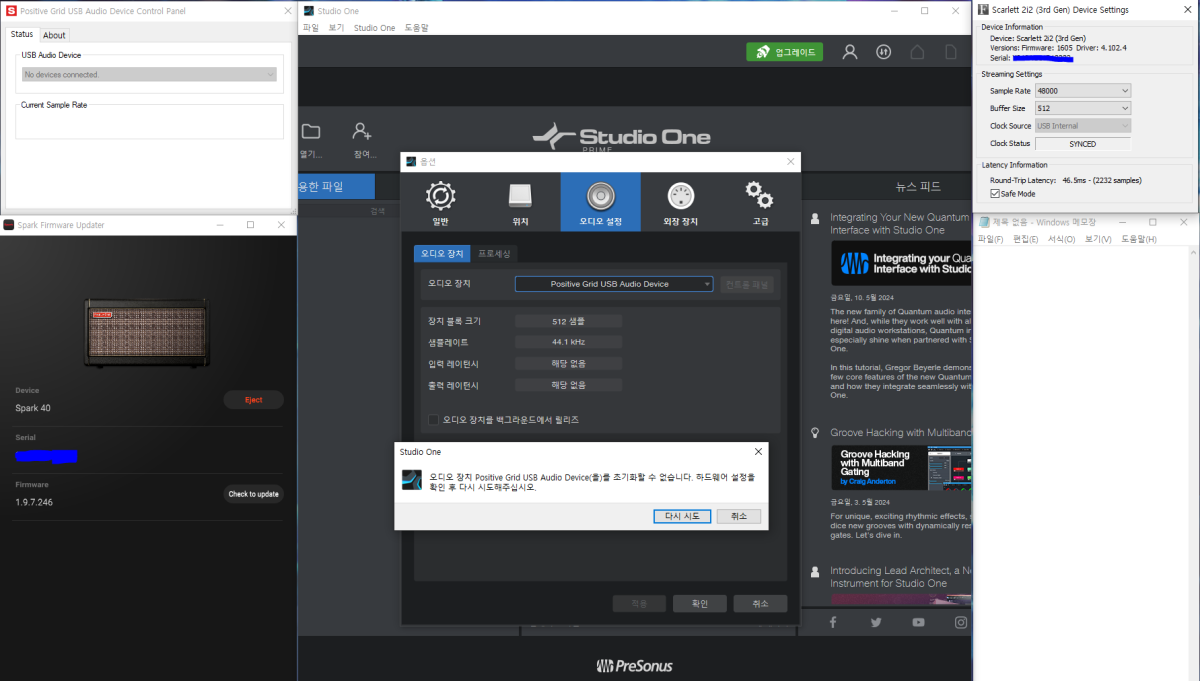Image resolution: width=1200 pixels, height=681 pixels.
Task: Open Notepad's 보기(V) menu
Action: 1097,240
